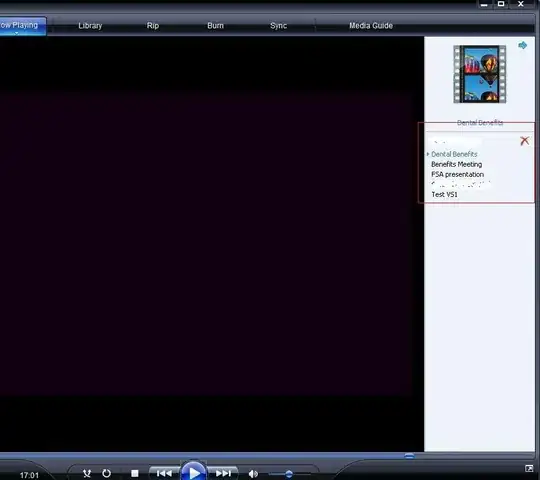Switch to the Sync tab
Screen dimensions: 540x480
pos(278,26)
